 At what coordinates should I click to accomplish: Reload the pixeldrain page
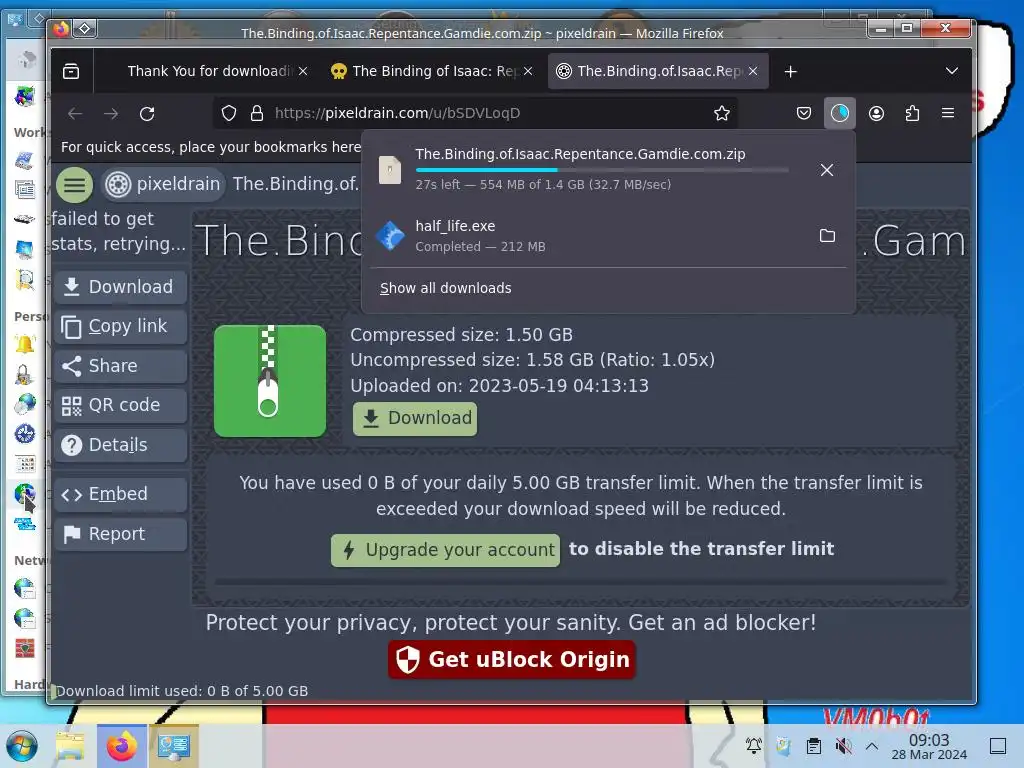tap(147, 113)
